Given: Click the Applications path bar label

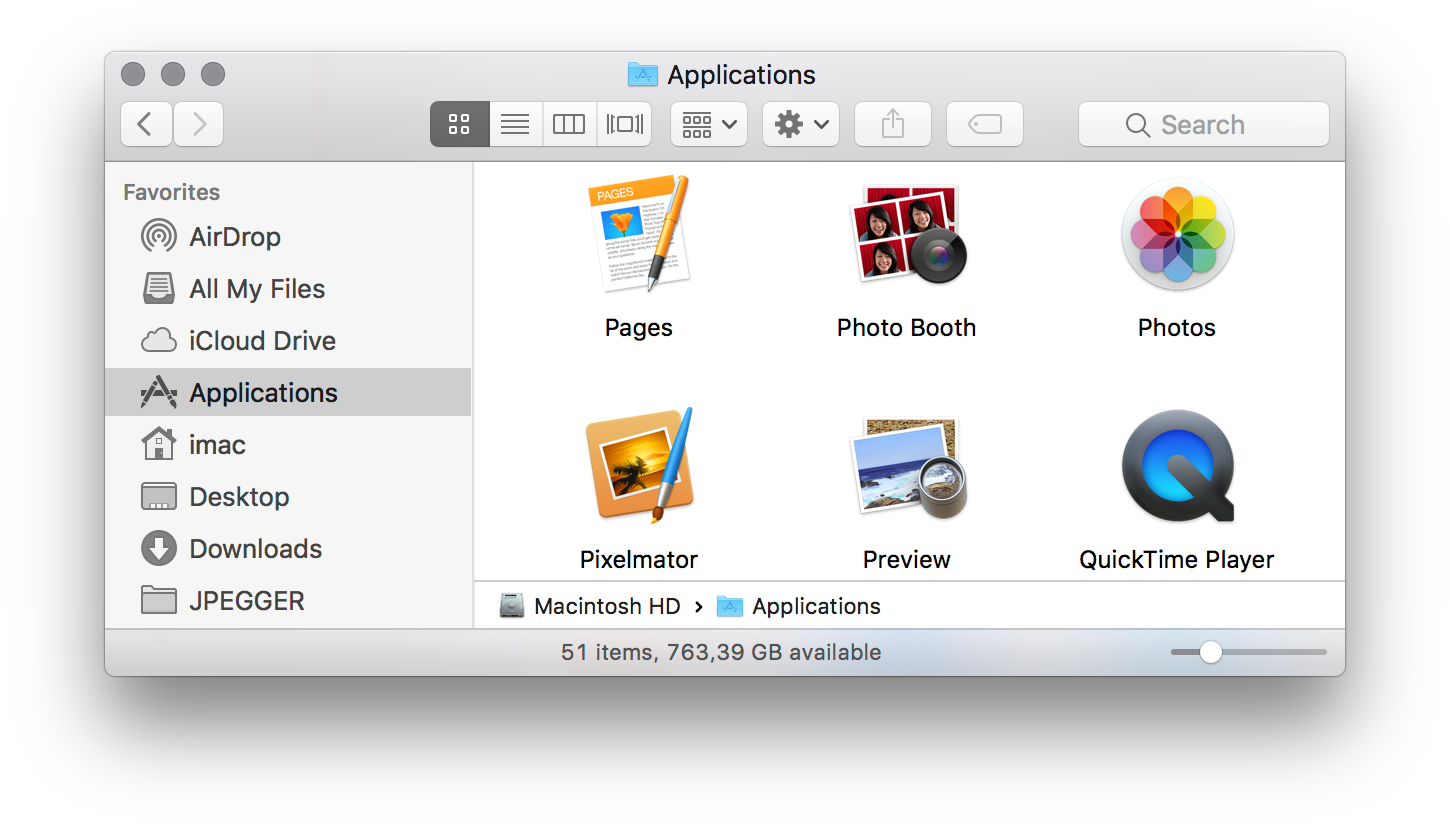Looking at the screenshot, I should pyautogui.click(x=816, y=606).
